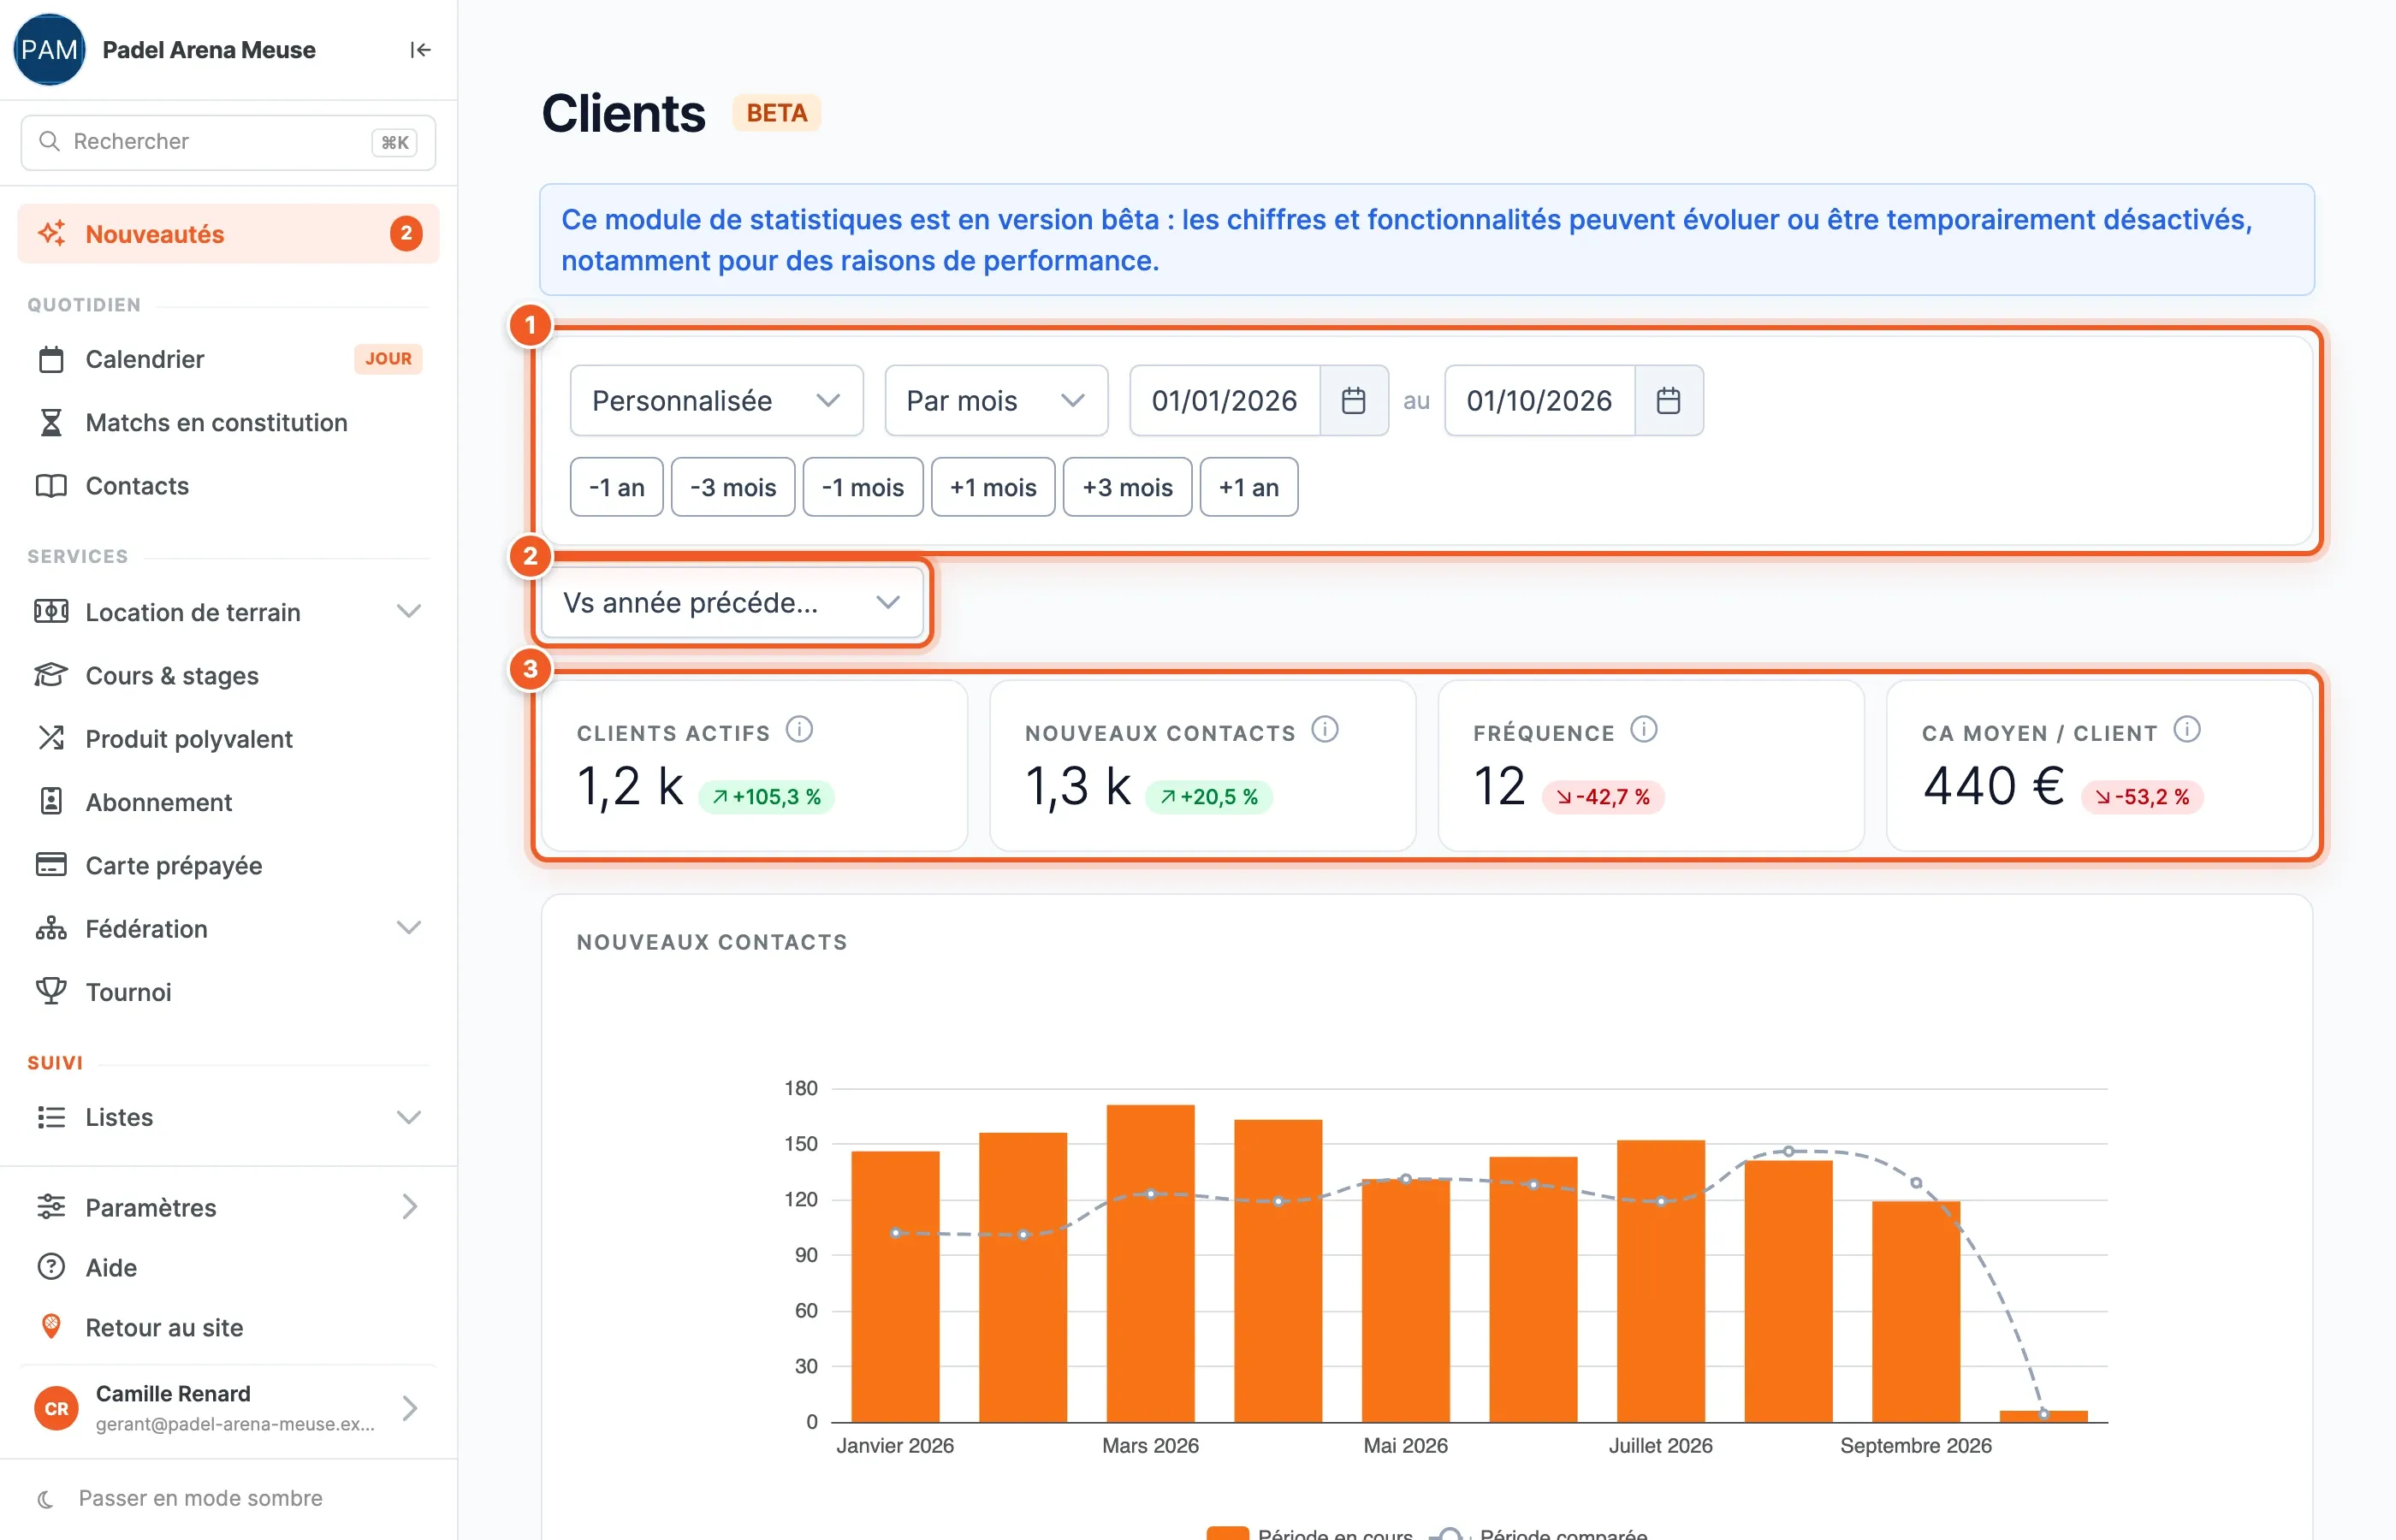The height and width of the screenshot is (1540, 2396).
Task: Open the Par mois grouping dropdown
Action: (x=996, y=401)
